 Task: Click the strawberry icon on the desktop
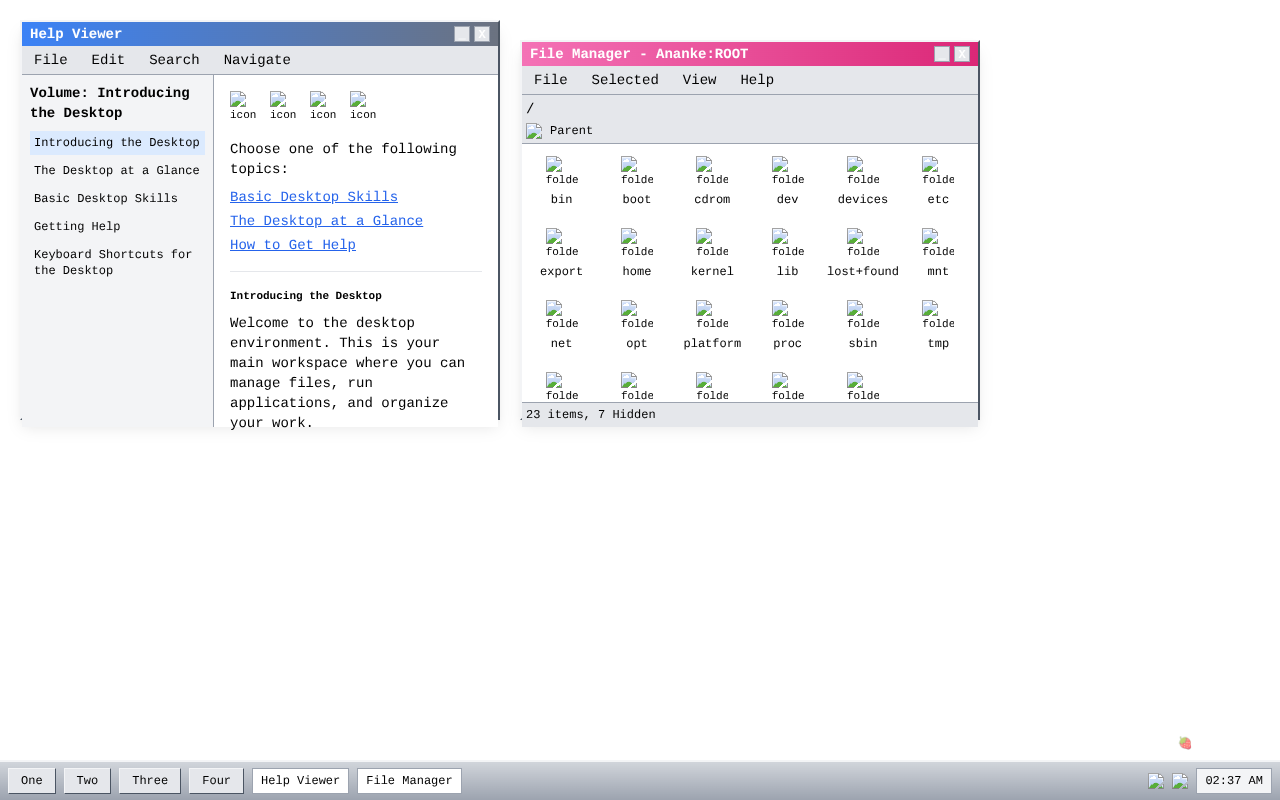[1183, 742]
